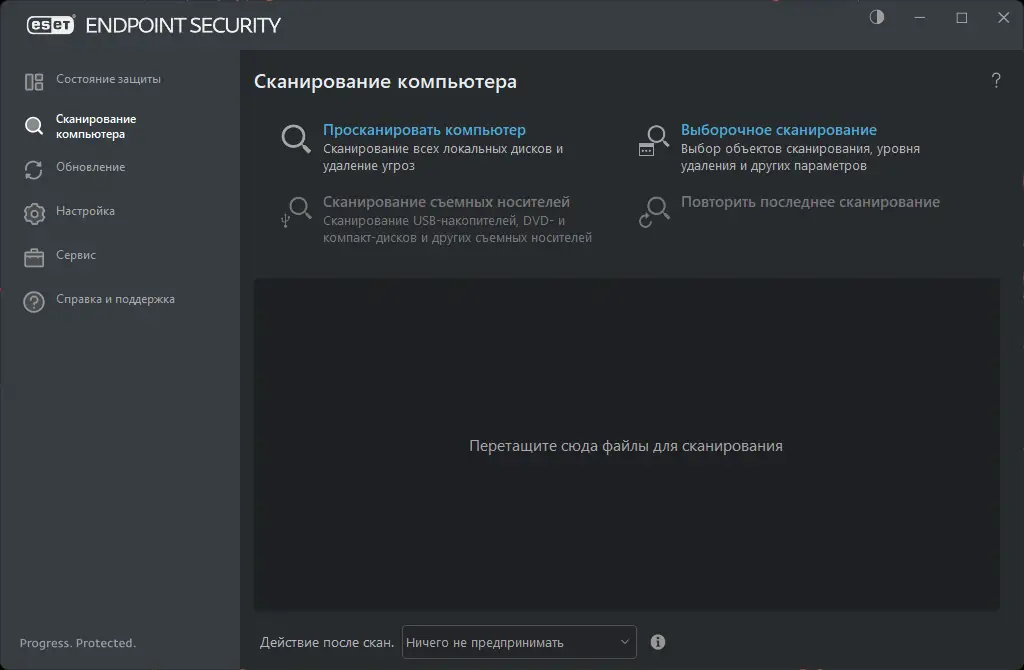
Task: Click the Настройка gear icon
Action: [x=34, y=211]
